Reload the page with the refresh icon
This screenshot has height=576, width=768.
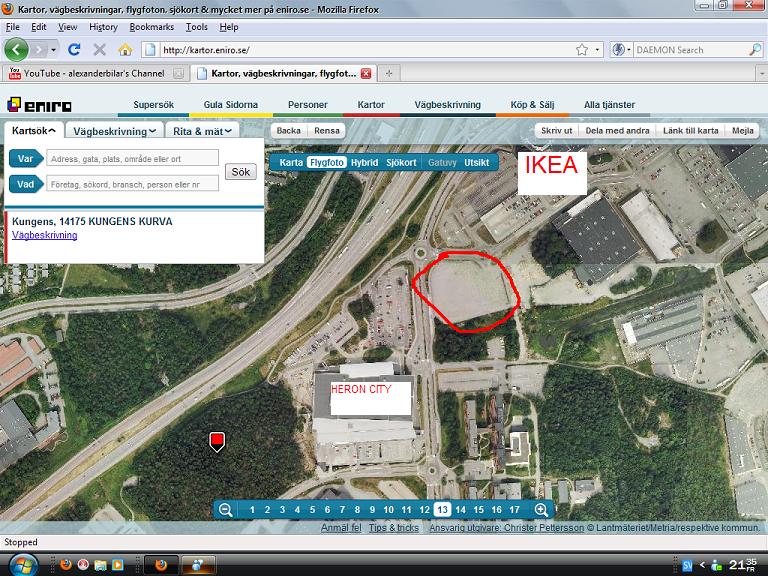click(74, 49)
